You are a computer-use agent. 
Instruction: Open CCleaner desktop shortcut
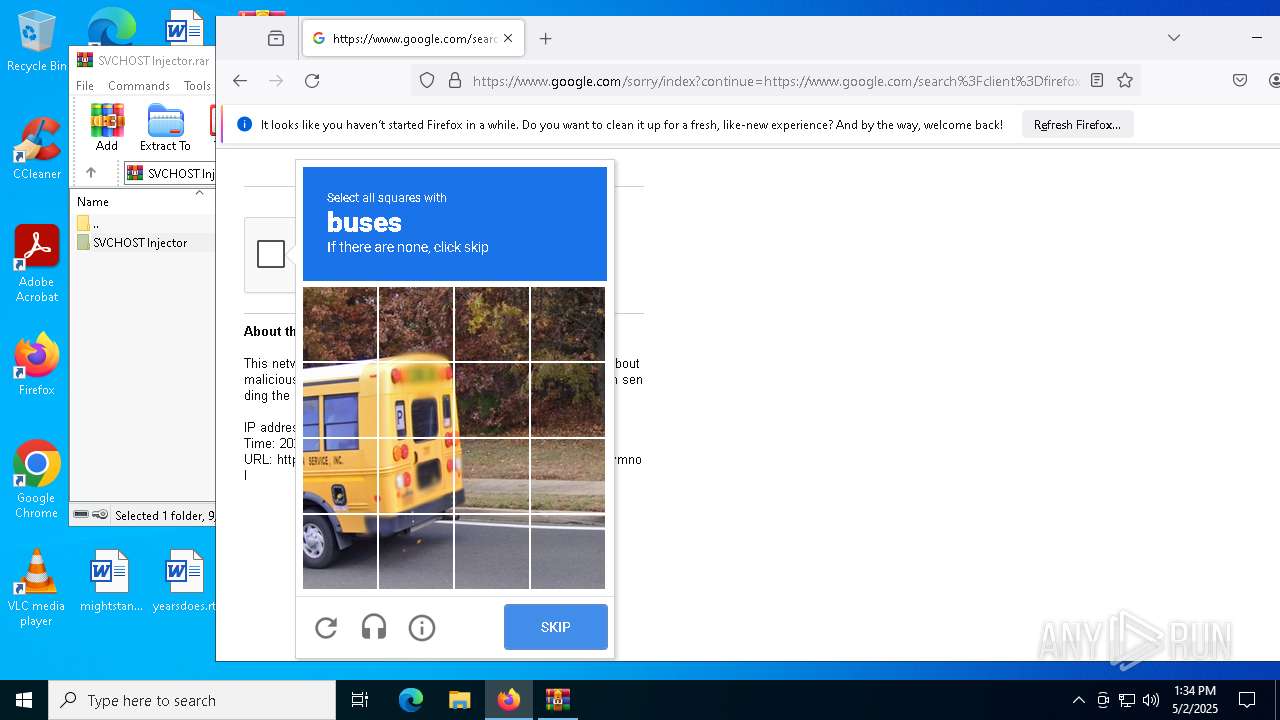36,149
